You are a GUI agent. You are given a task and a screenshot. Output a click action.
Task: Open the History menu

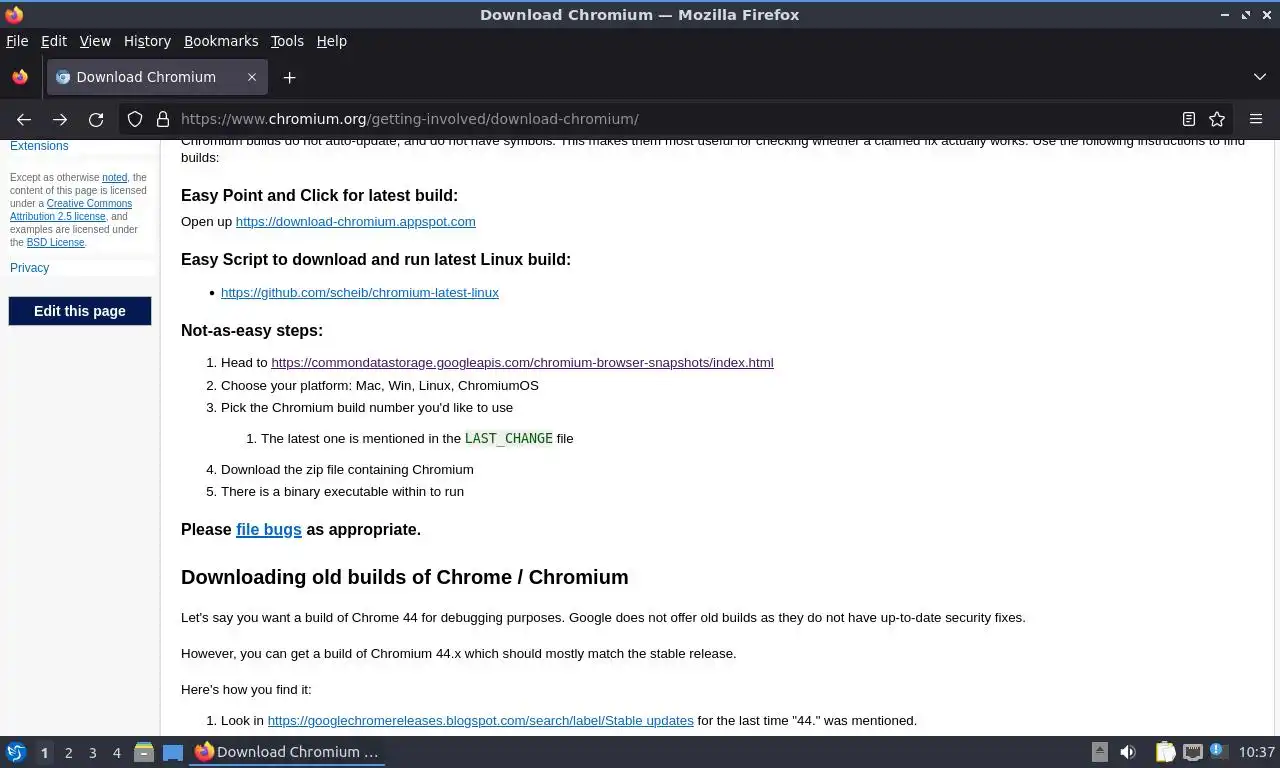pyautogui.click(x=147, y=41)
